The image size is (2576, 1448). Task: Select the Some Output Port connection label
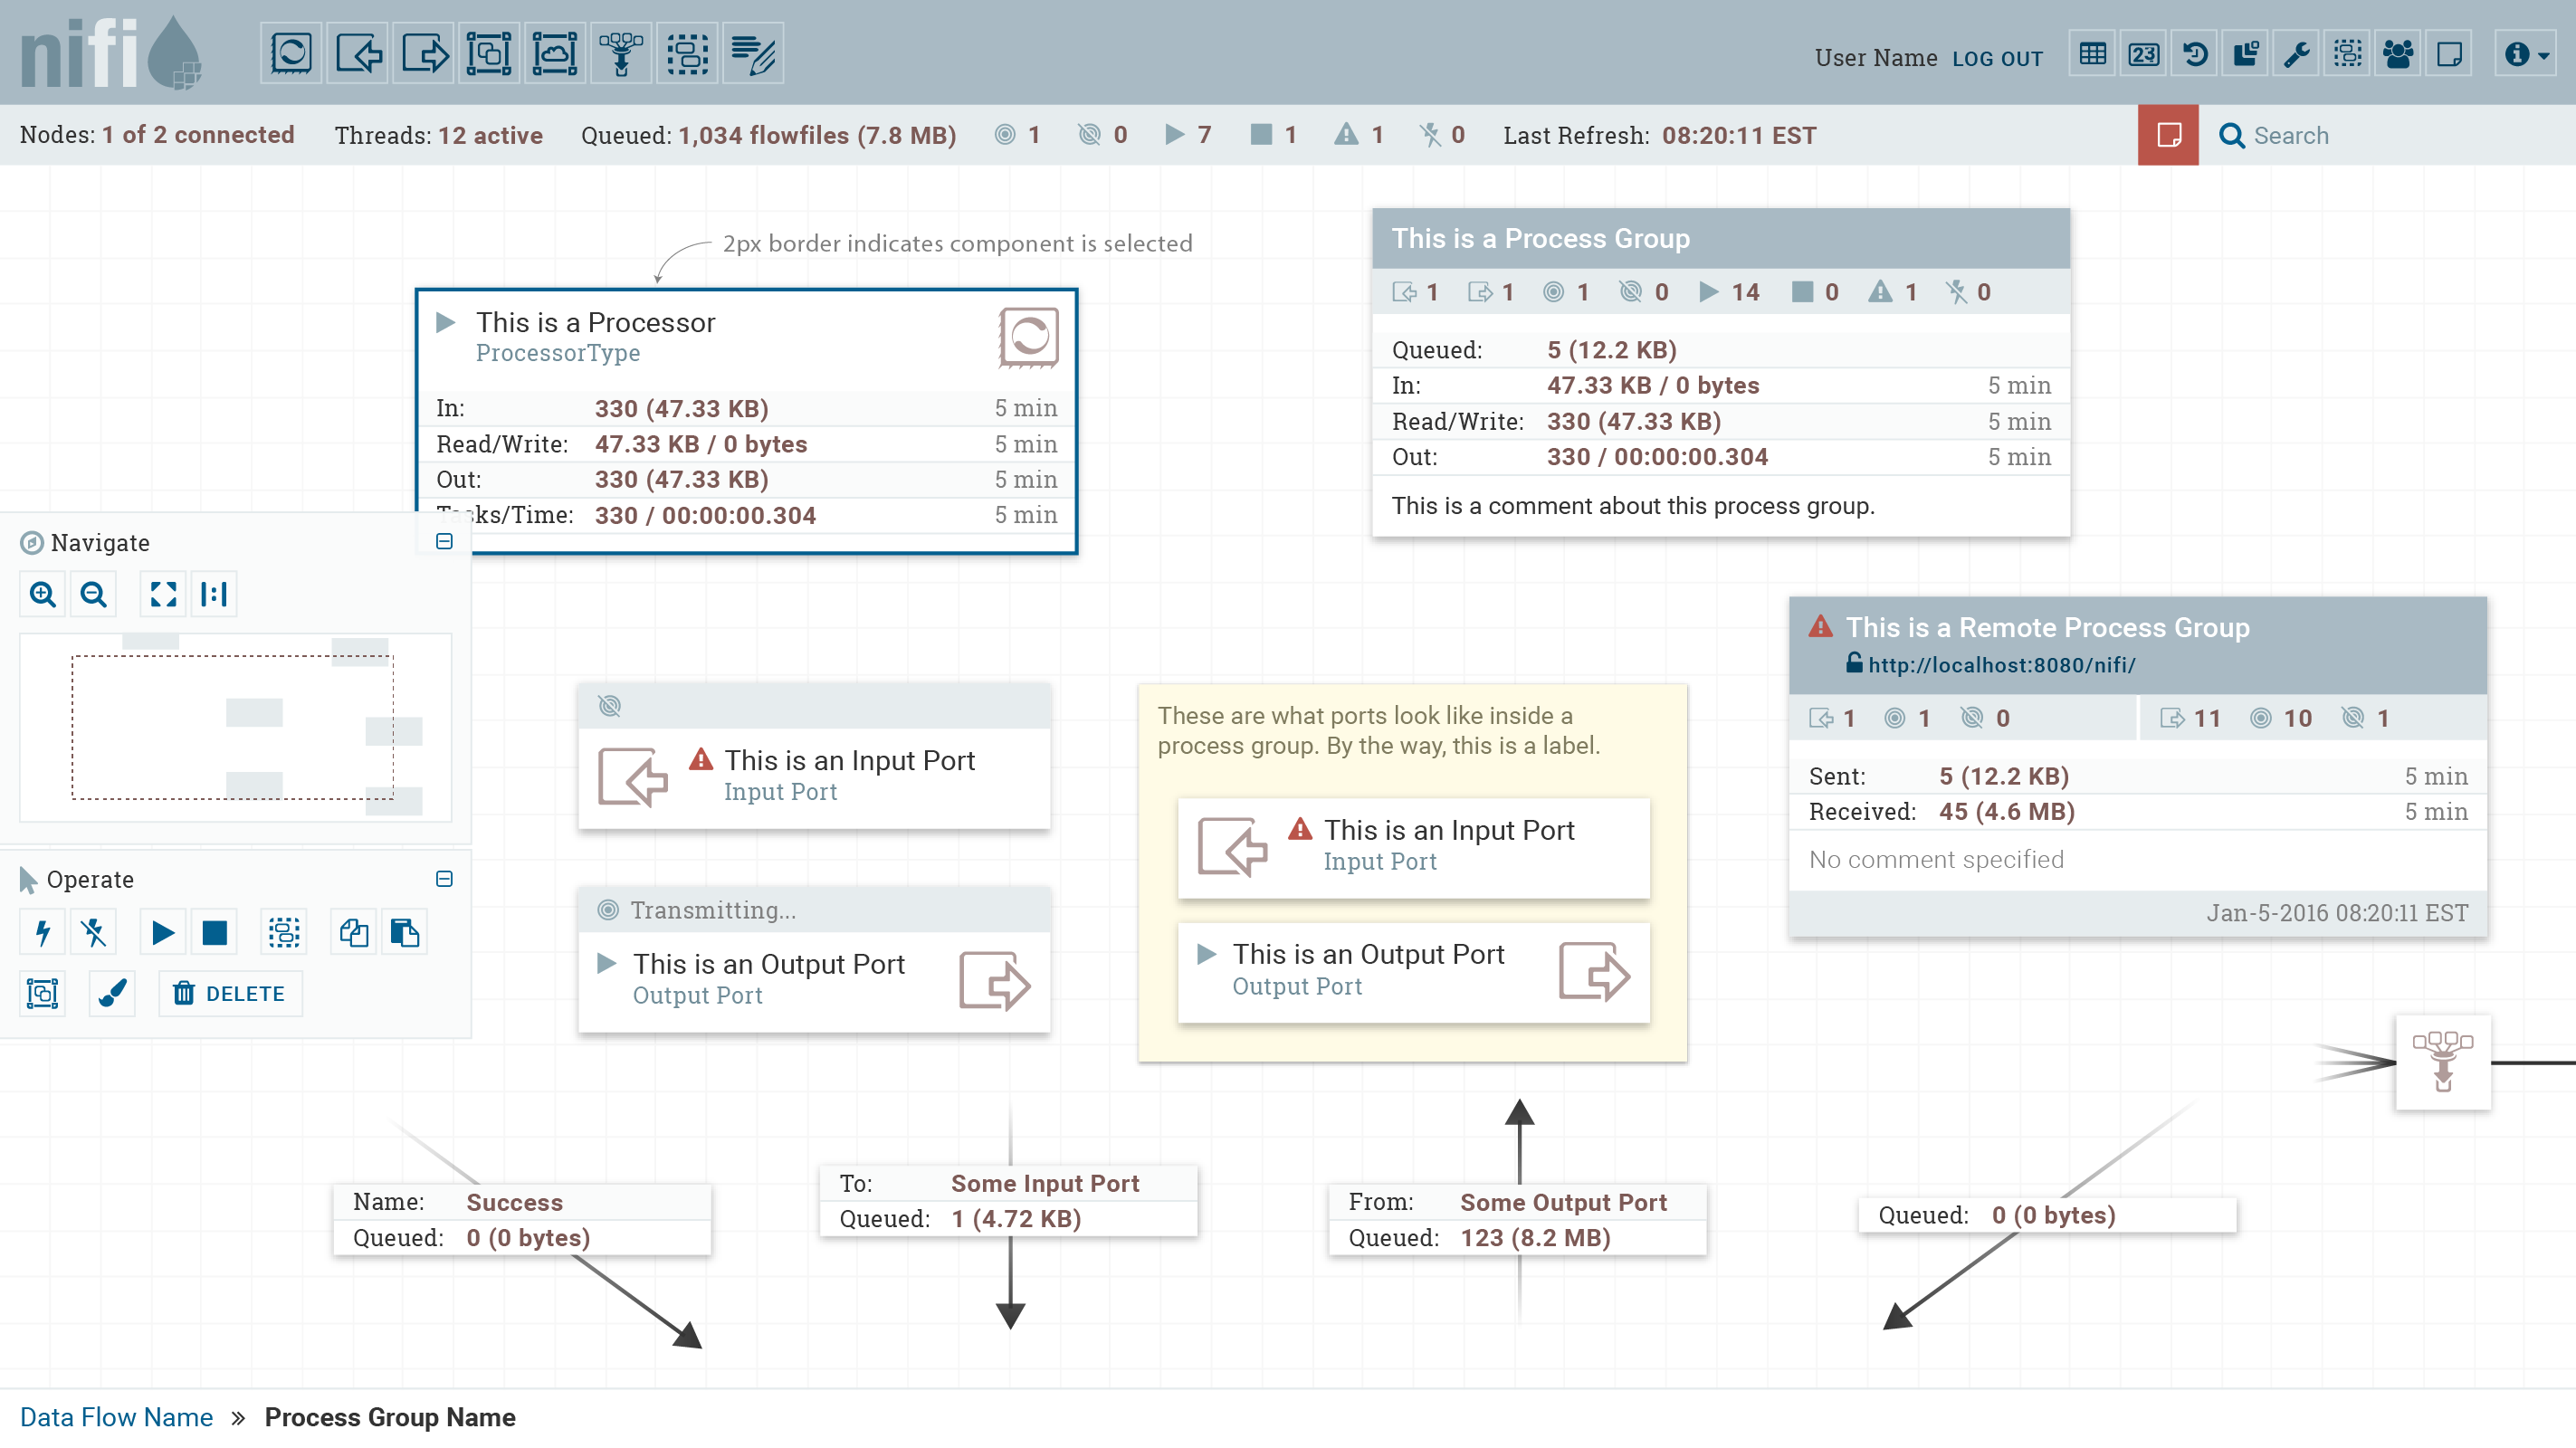(x=1518, y=1220)
